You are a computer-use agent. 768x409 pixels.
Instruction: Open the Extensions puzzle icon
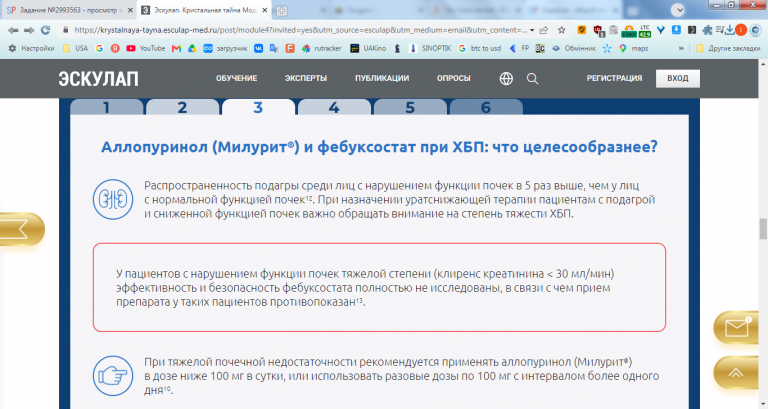point(707,30)
